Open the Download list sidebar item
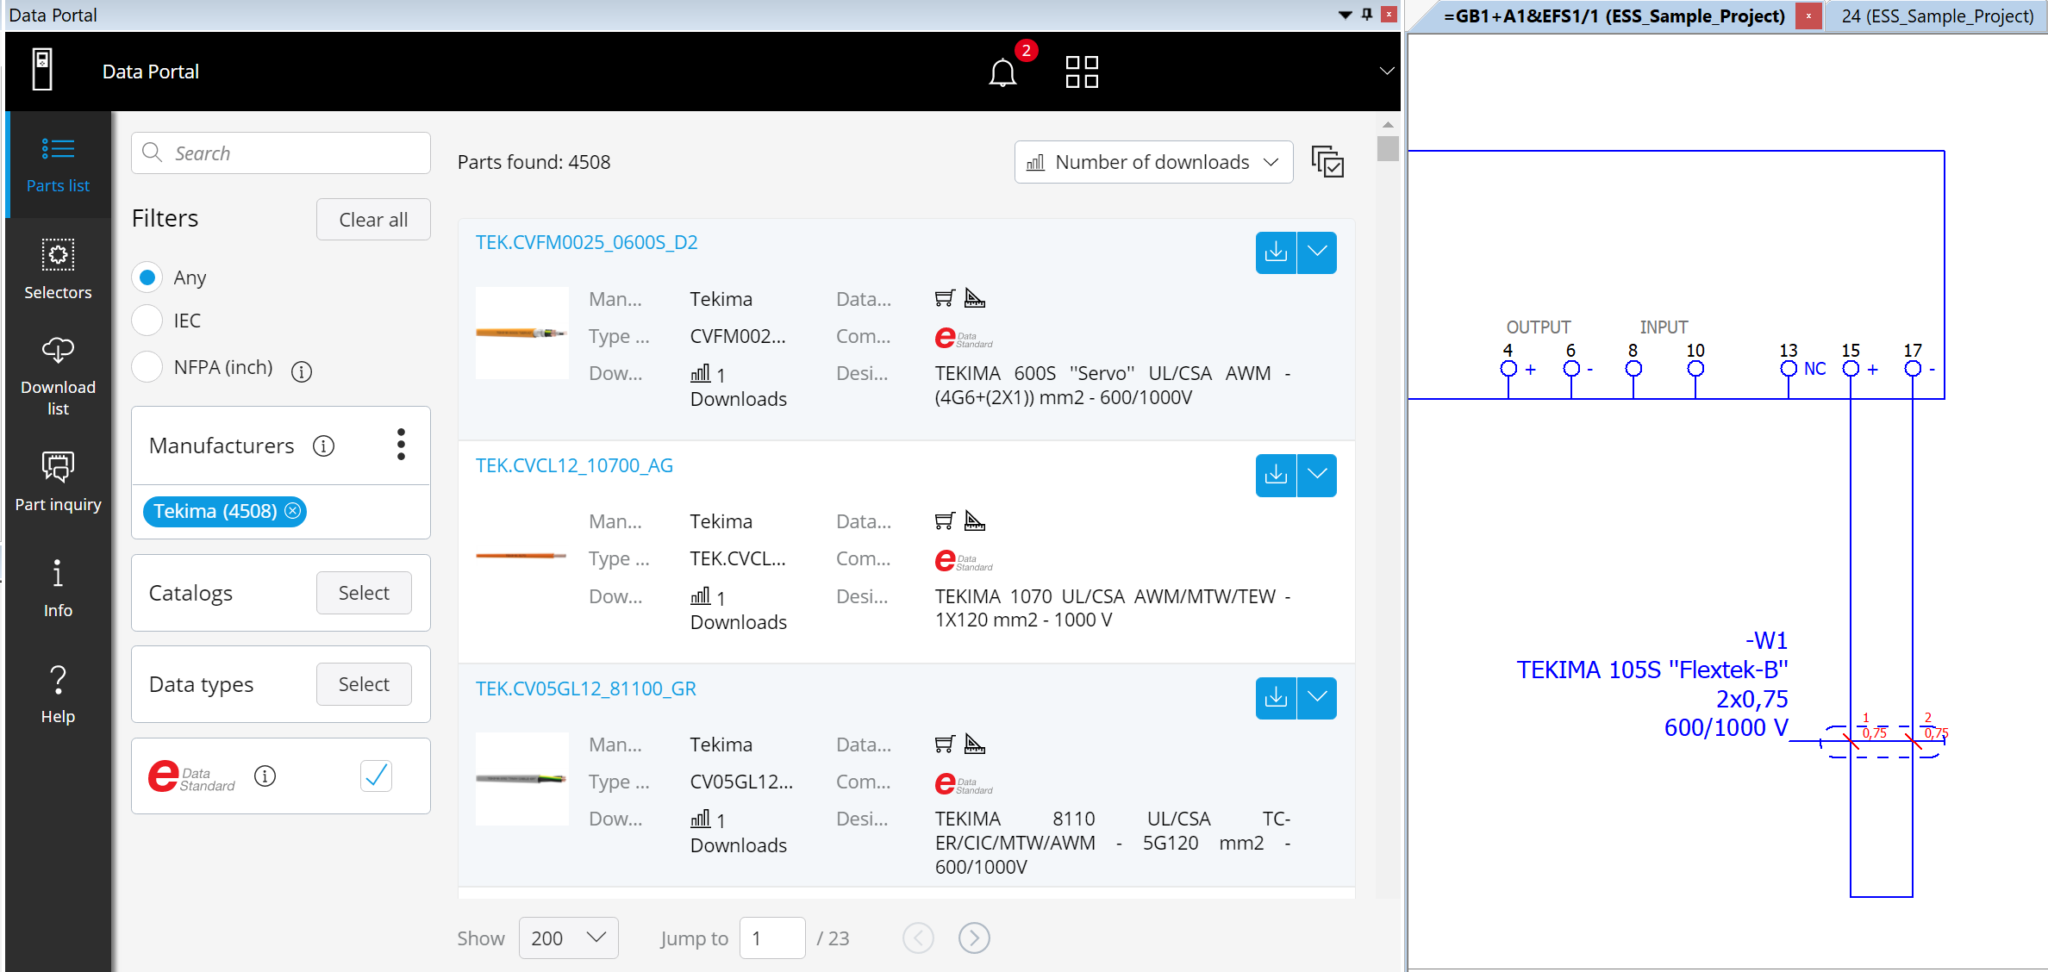Screen dimensions: 2048x972 coord(58,378)
